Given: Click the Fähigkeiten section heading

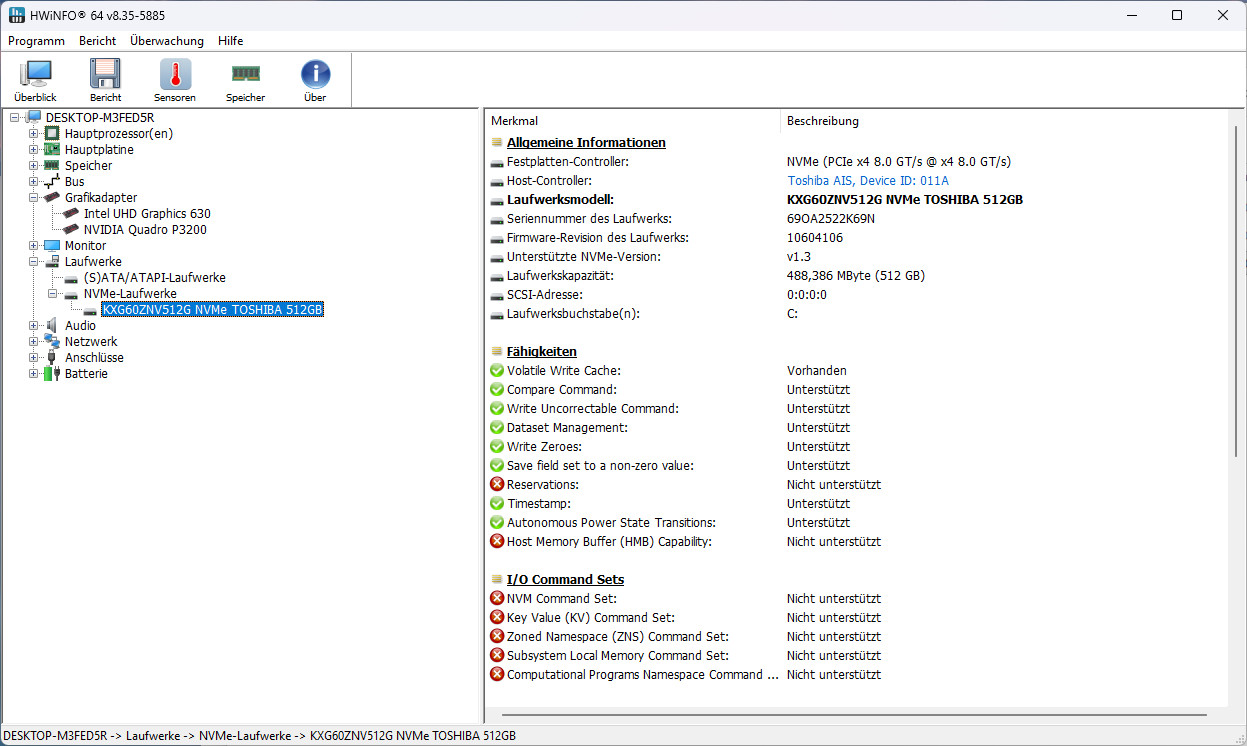Looking at the screenshot, I should (x=541, y=352).
